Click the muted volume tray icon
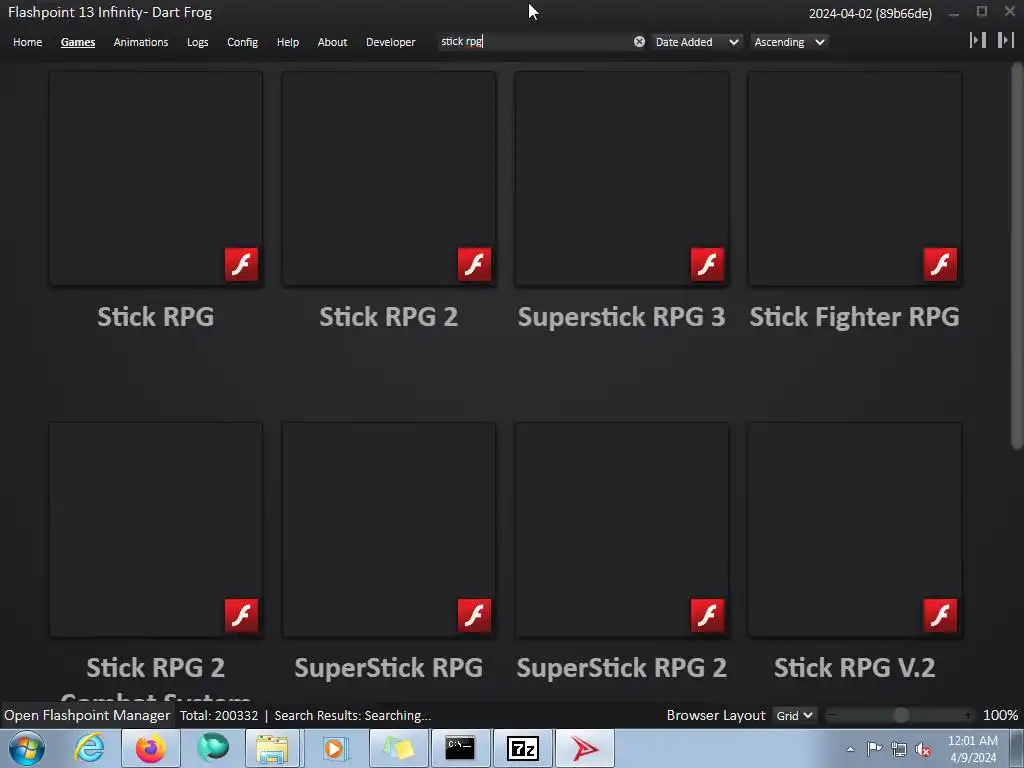 923,749
